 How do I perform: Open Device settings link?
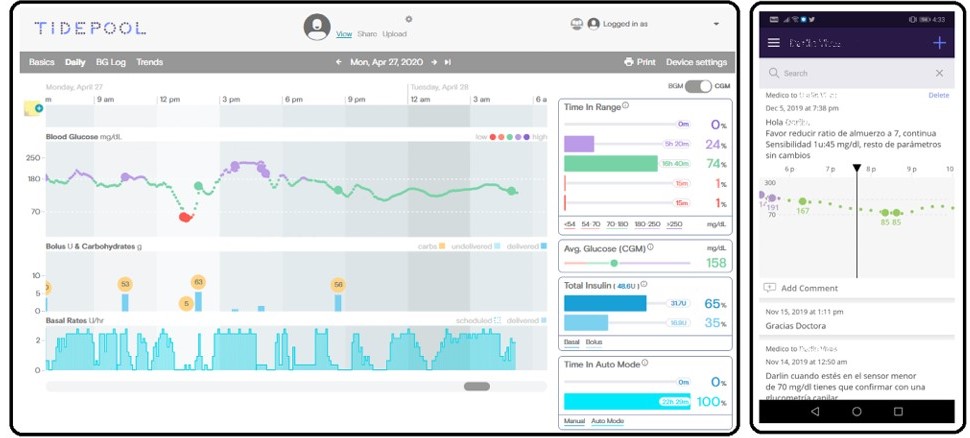[x=697, y=62]
